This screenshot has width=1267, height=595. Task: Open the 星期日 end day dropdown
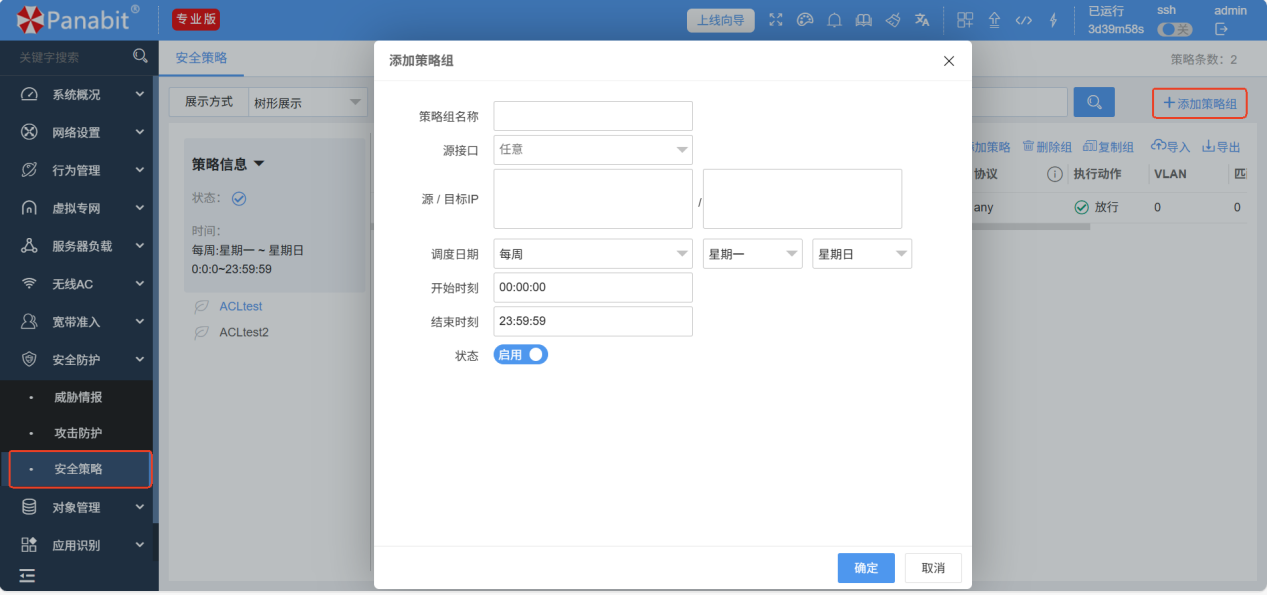[x=861, y=254]
